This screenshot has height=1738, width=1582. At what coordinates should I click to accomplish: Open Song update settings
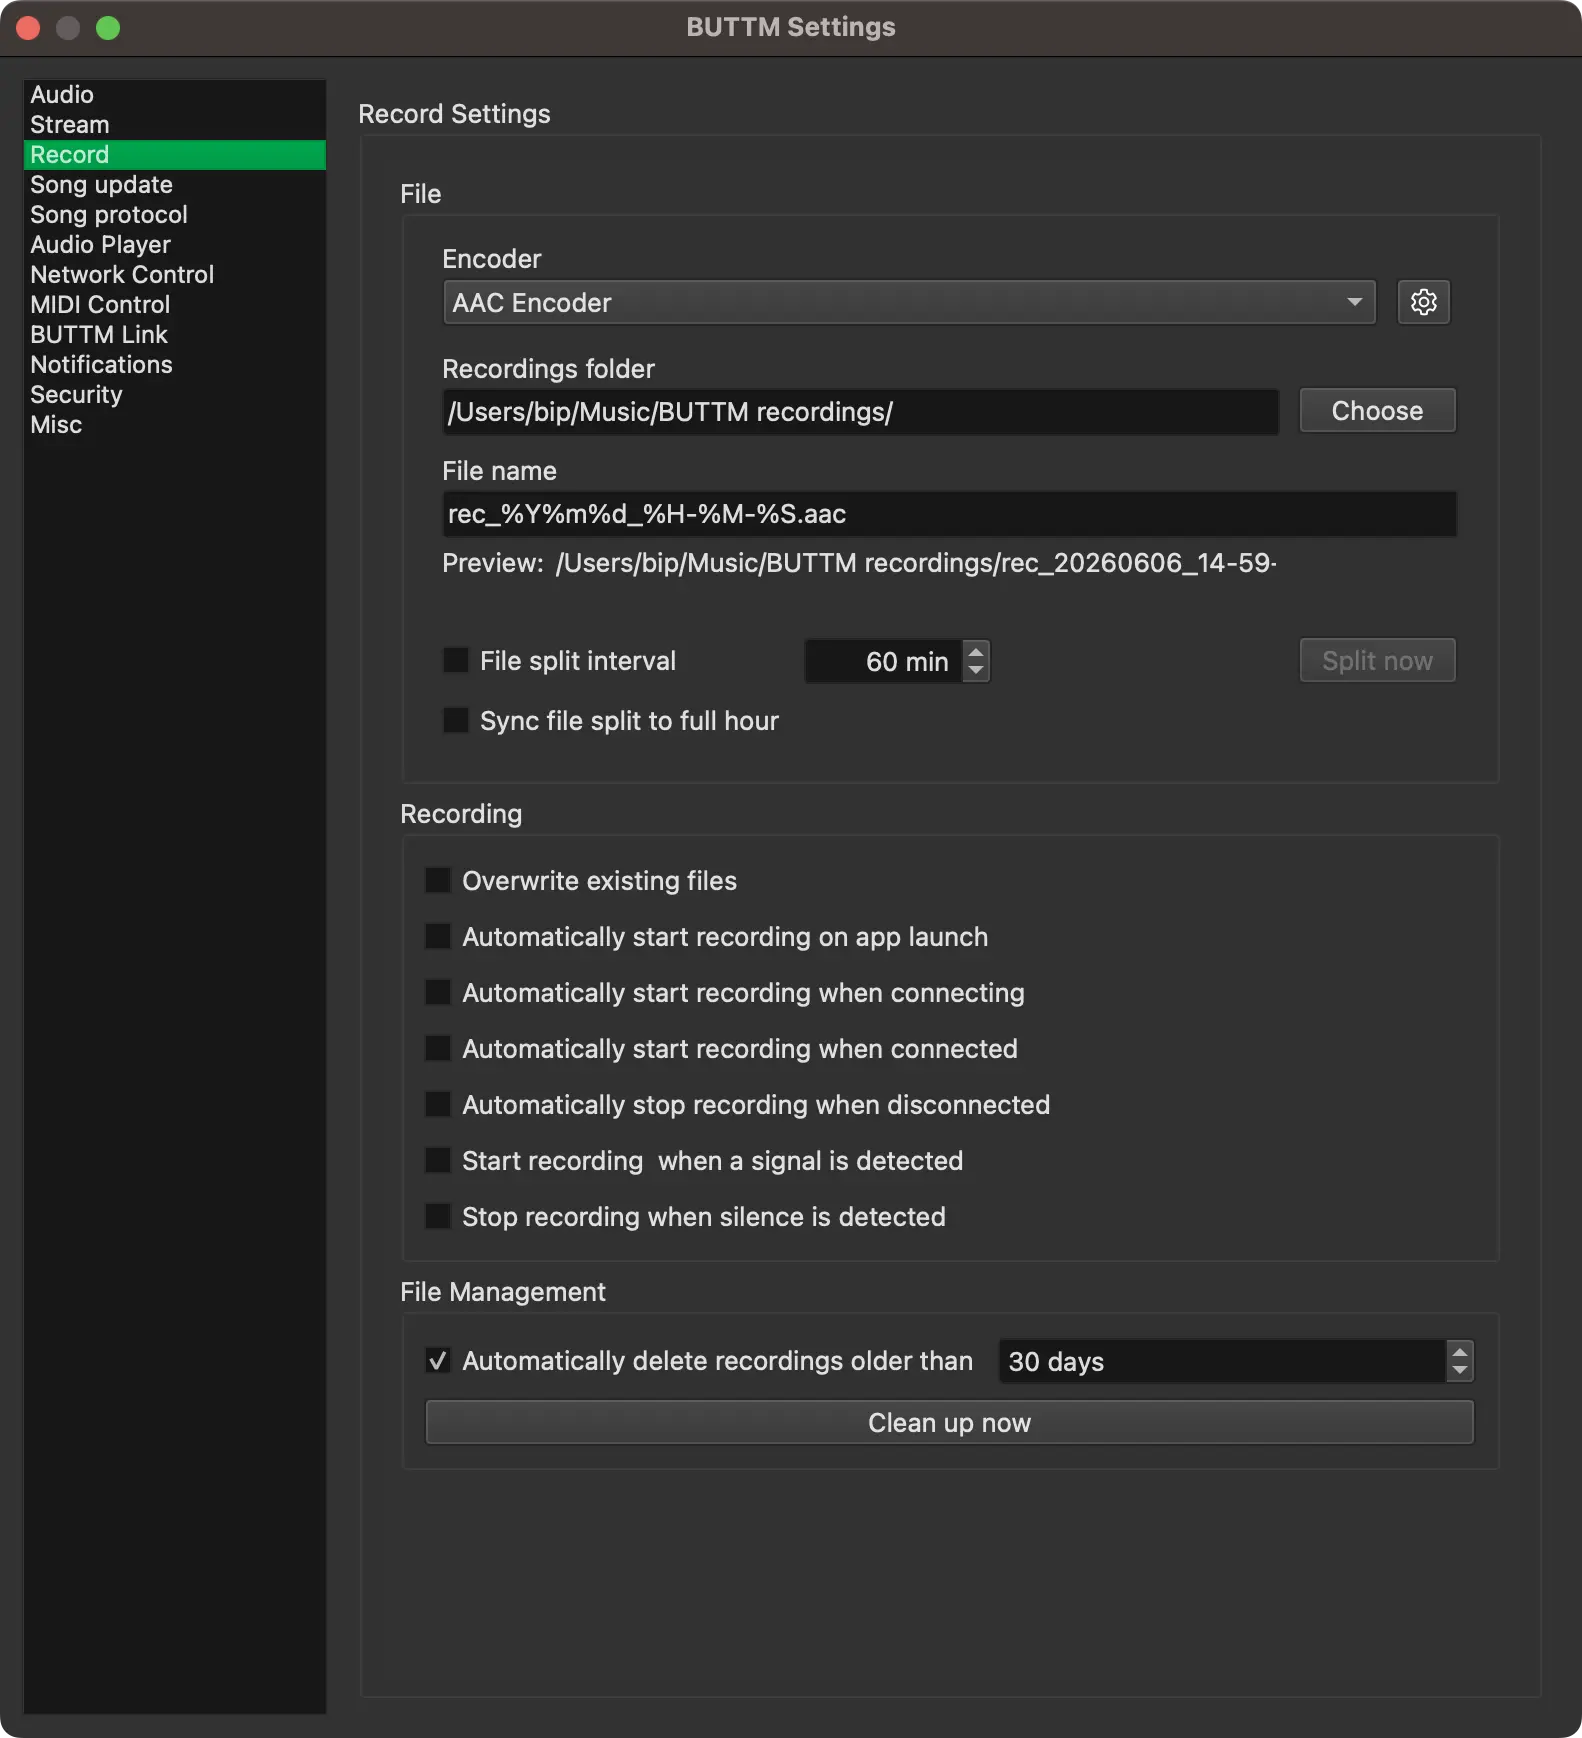(175, 185)
